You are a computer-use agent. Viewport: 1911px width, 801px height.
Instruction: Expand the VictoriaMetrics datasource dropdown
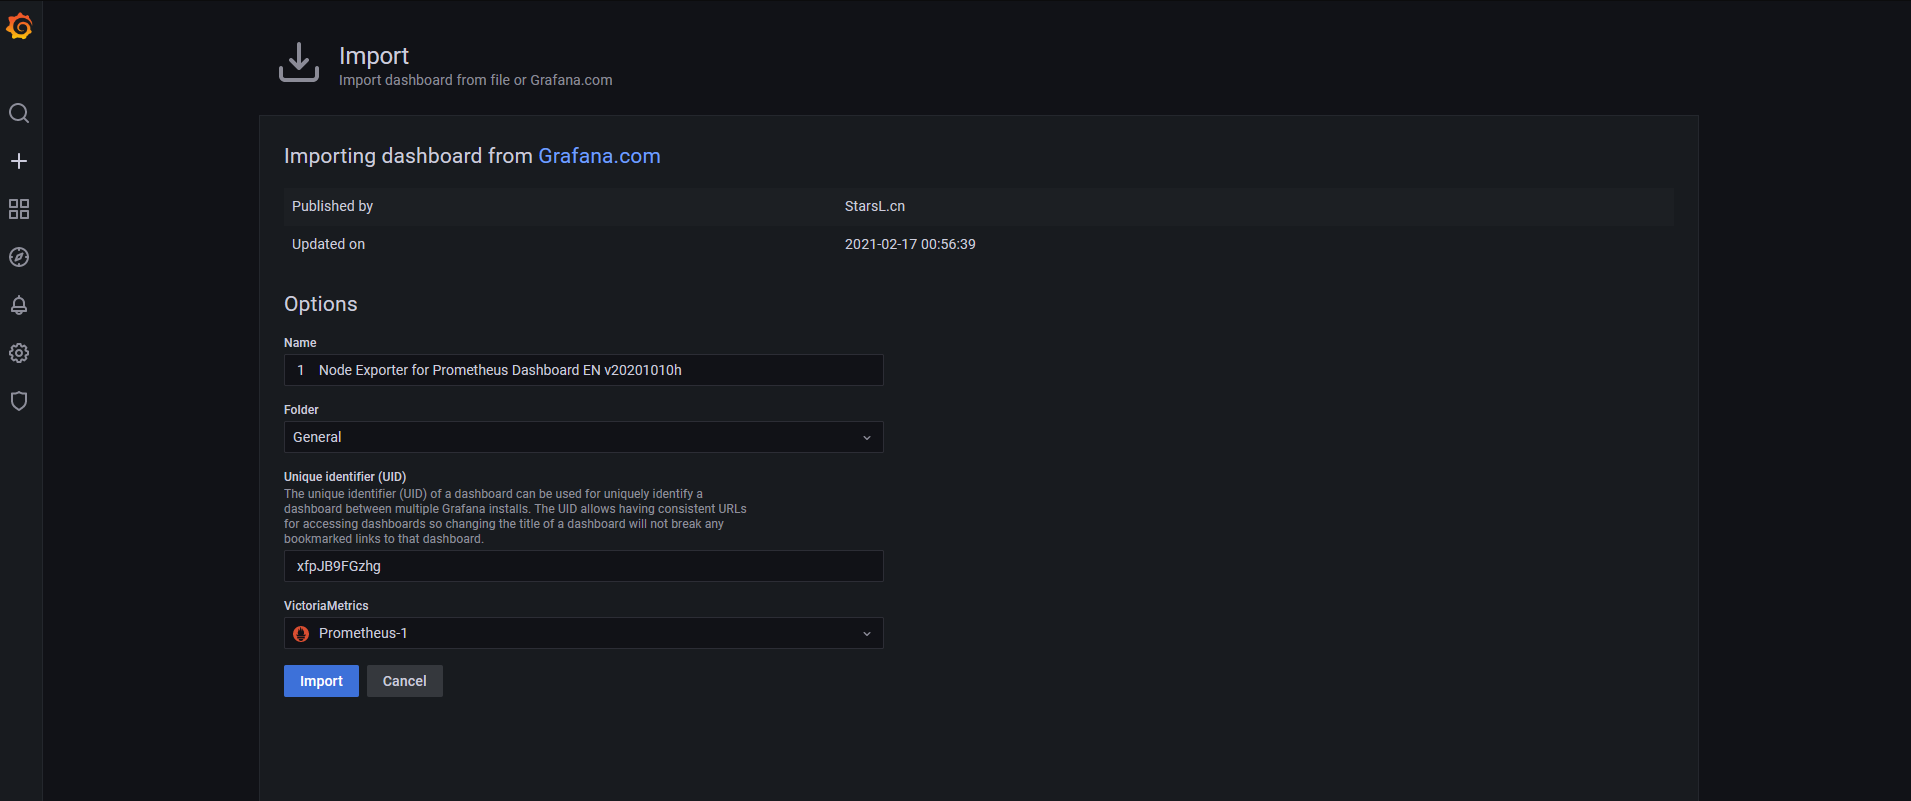(x=583, y=633)
